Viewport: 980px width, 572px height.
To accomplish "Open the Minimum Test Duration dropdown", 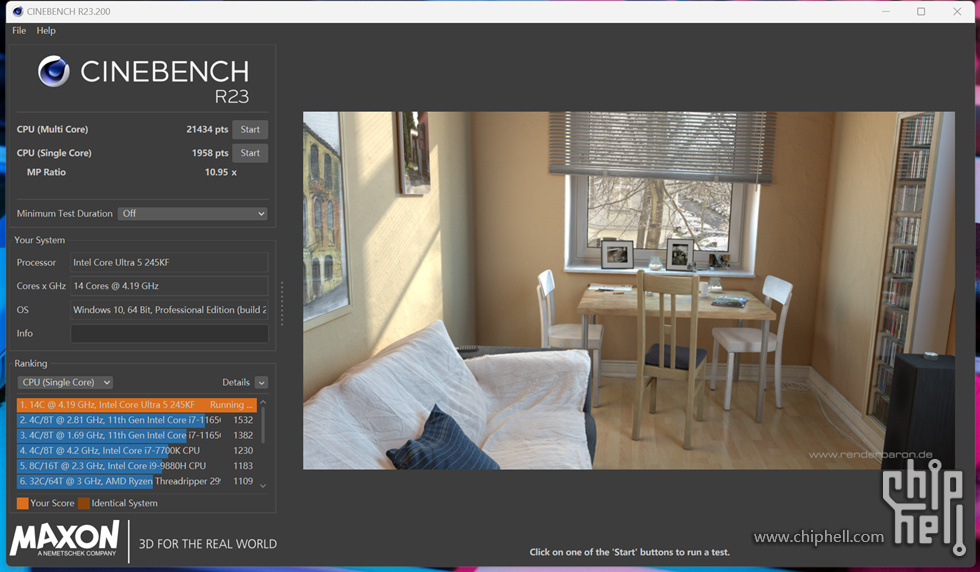I will [x=193, y=213].
